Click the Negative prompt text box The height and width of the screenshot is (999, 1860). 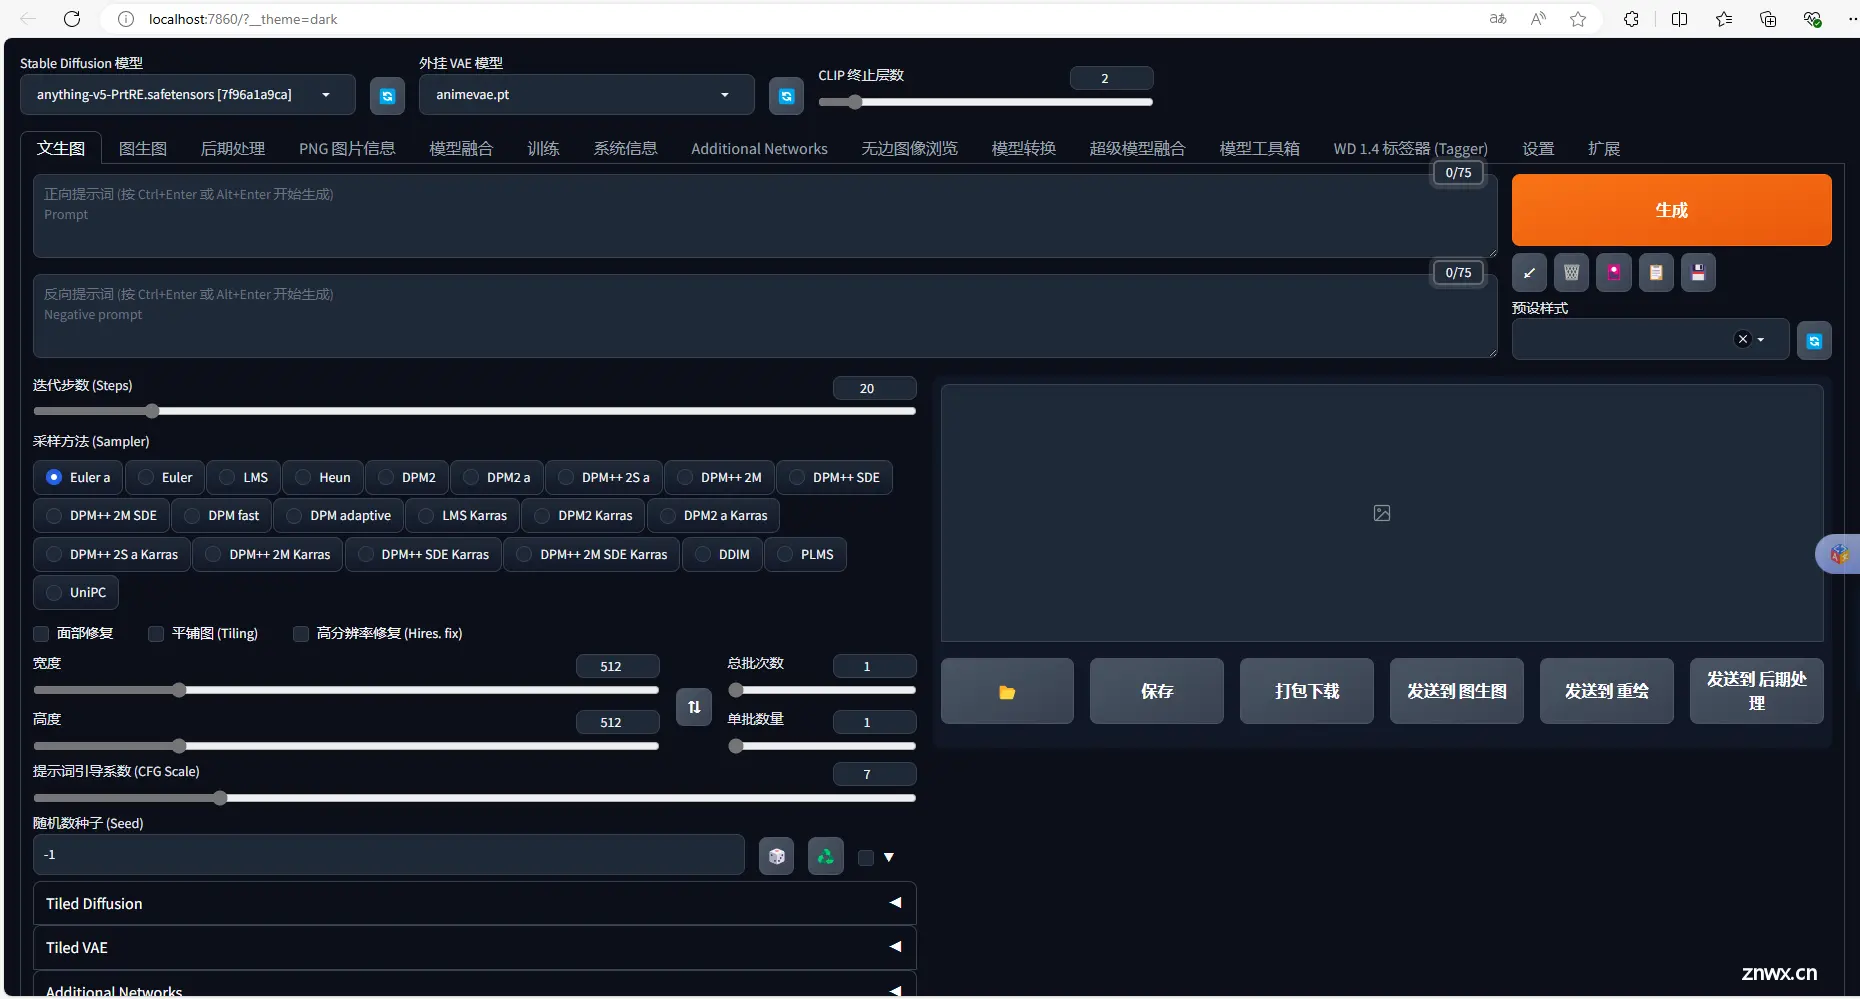[765, 316]
